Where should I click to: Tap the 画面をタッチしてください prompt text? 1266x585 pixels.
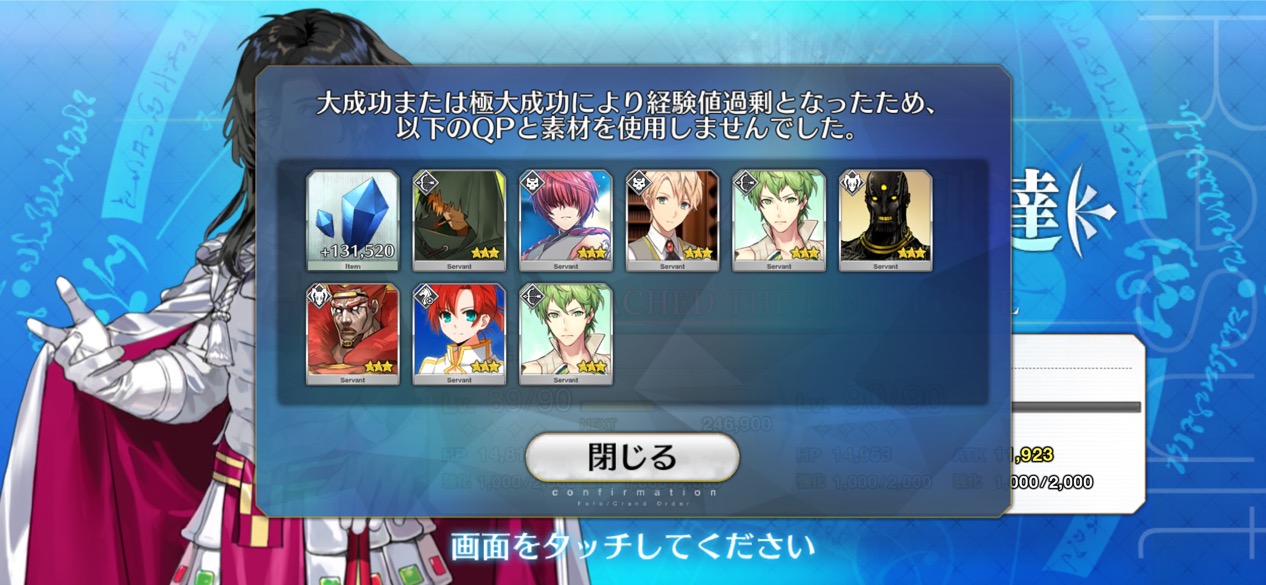pos(632,547)
